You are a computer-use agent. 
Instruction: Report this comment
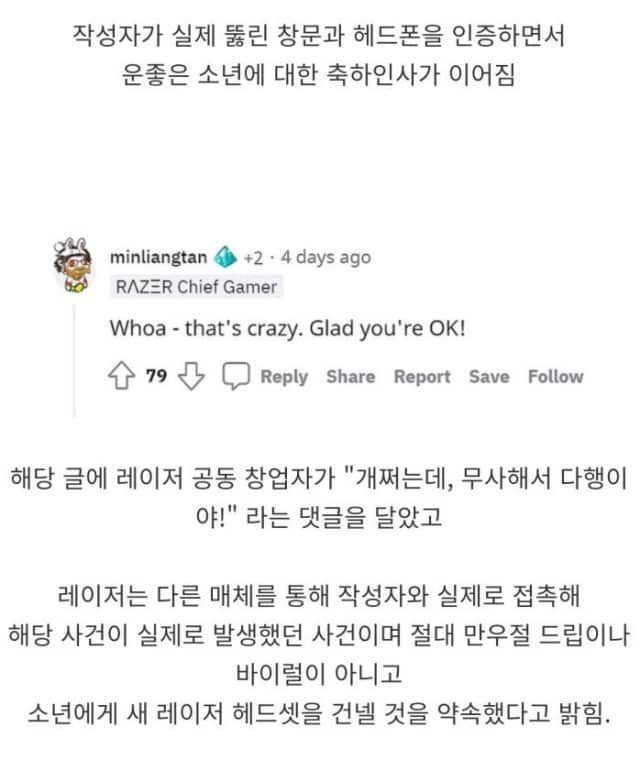click(422, 377)
